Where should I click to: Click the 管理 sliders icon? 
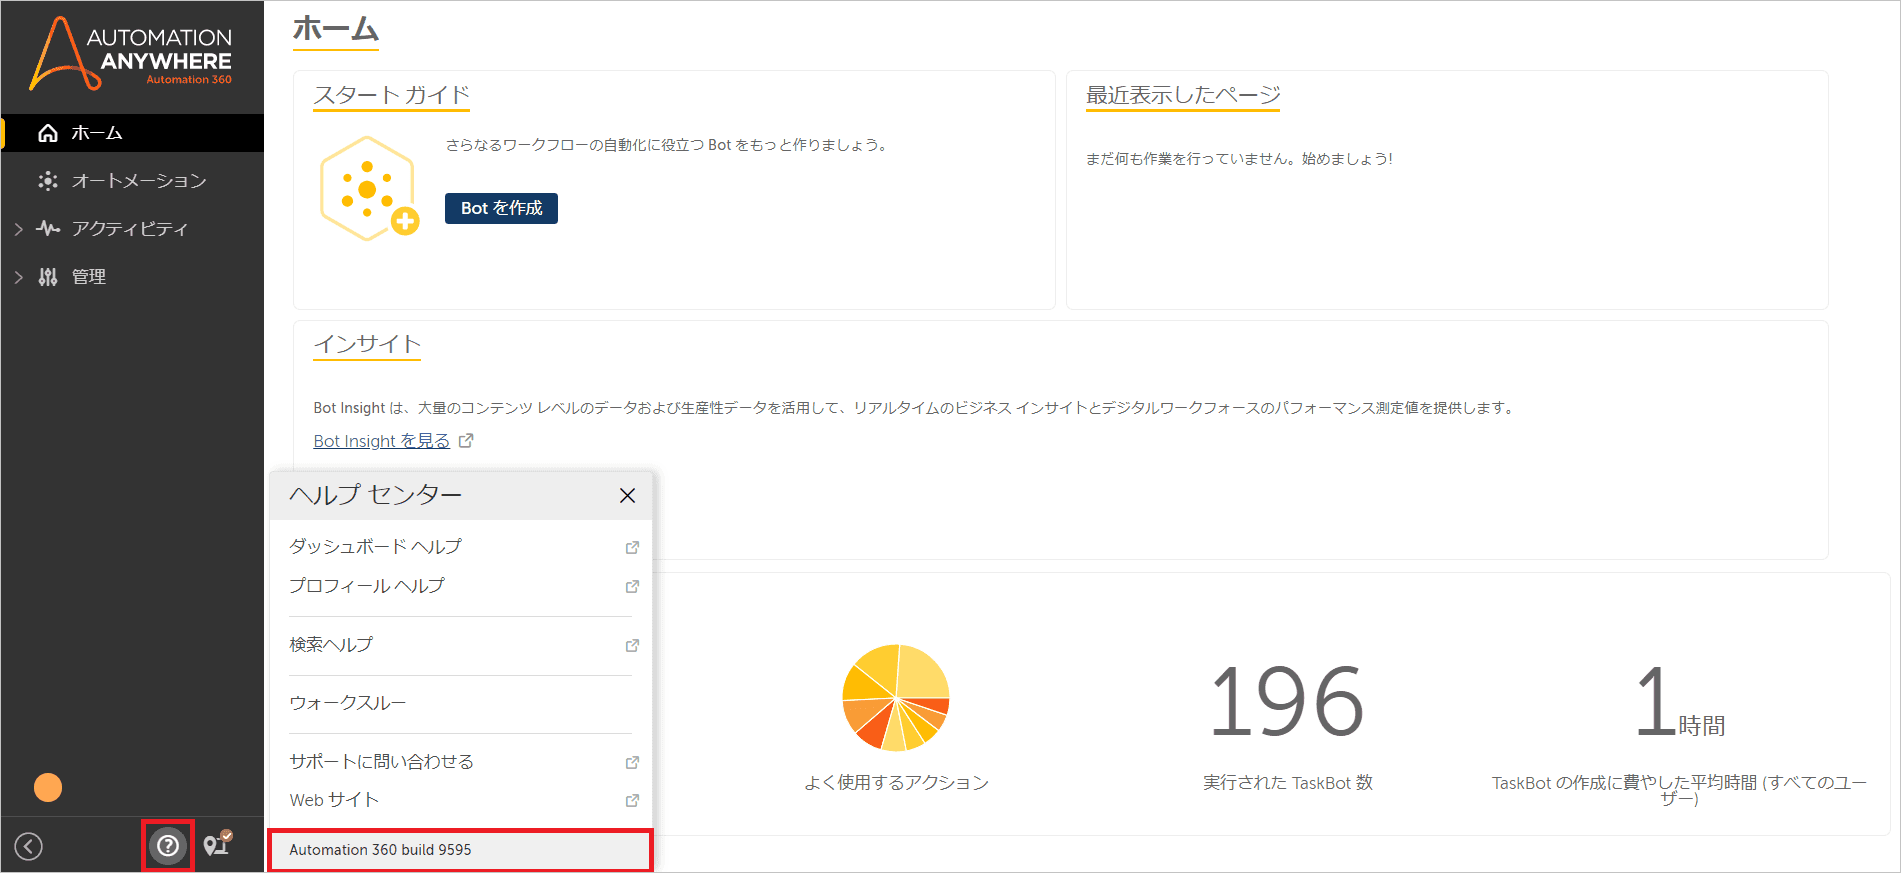[x=47, y=277]
